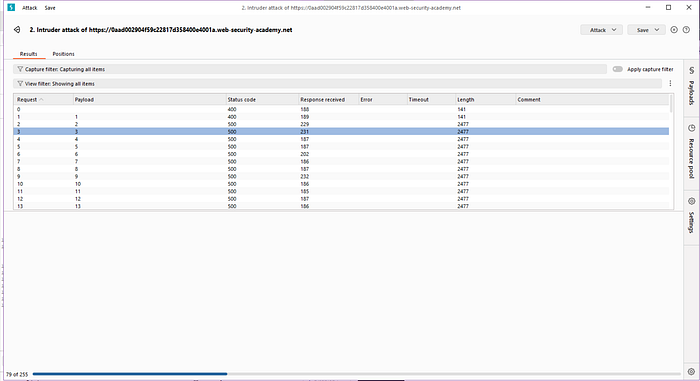The width and height of the screenshot is (700, 381).
Task: Select request row 6 with response 202
Action: click(x=342, y=154)
